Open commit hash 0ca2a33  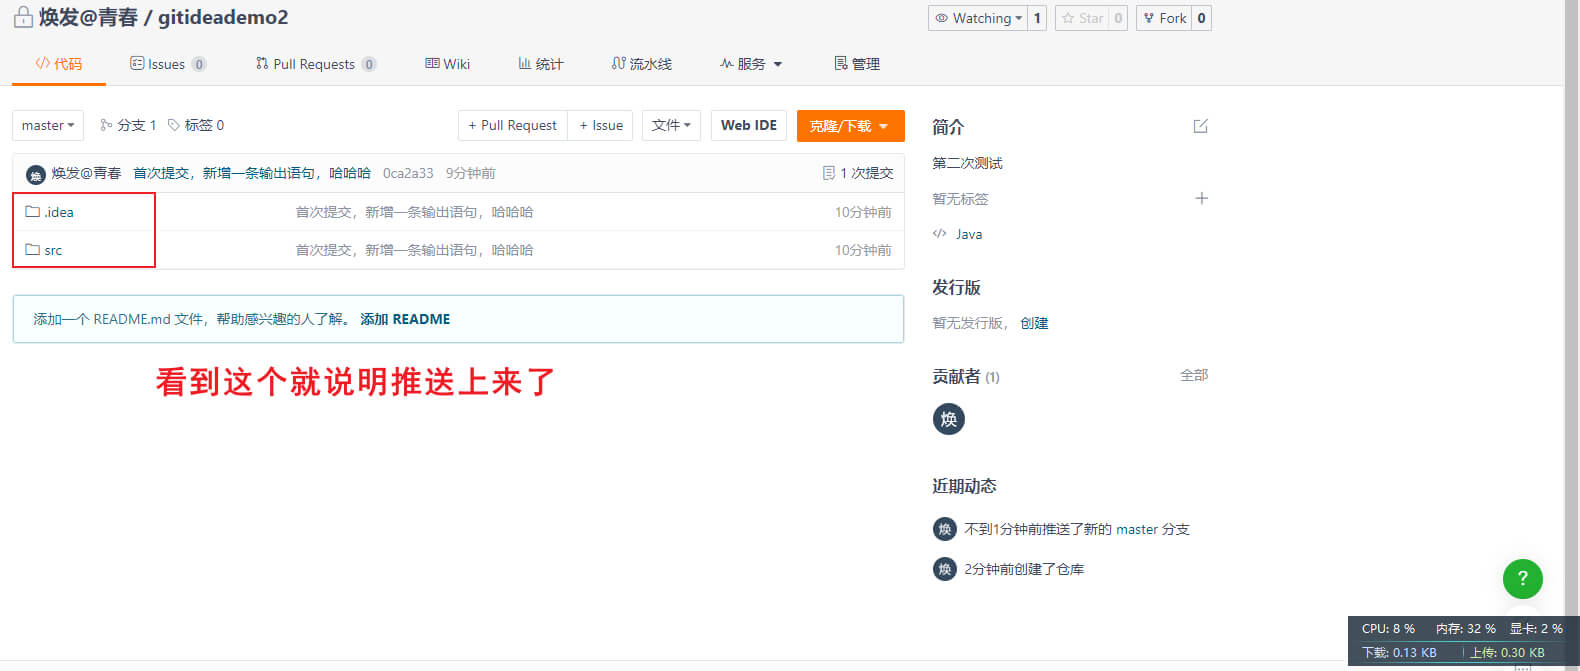pyautogui.click(x=408, y=173)
